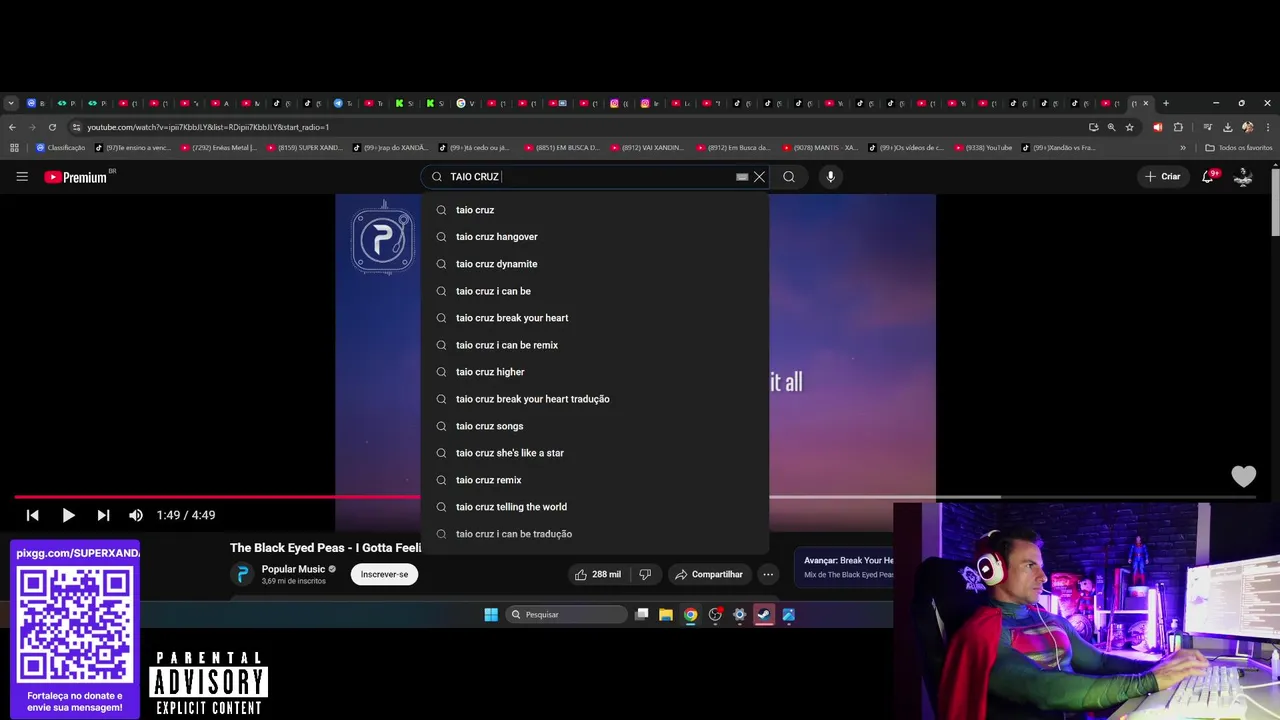Open the on-screen keyboard icon in search box
The image size is (1280, 720).
[742, 177]
